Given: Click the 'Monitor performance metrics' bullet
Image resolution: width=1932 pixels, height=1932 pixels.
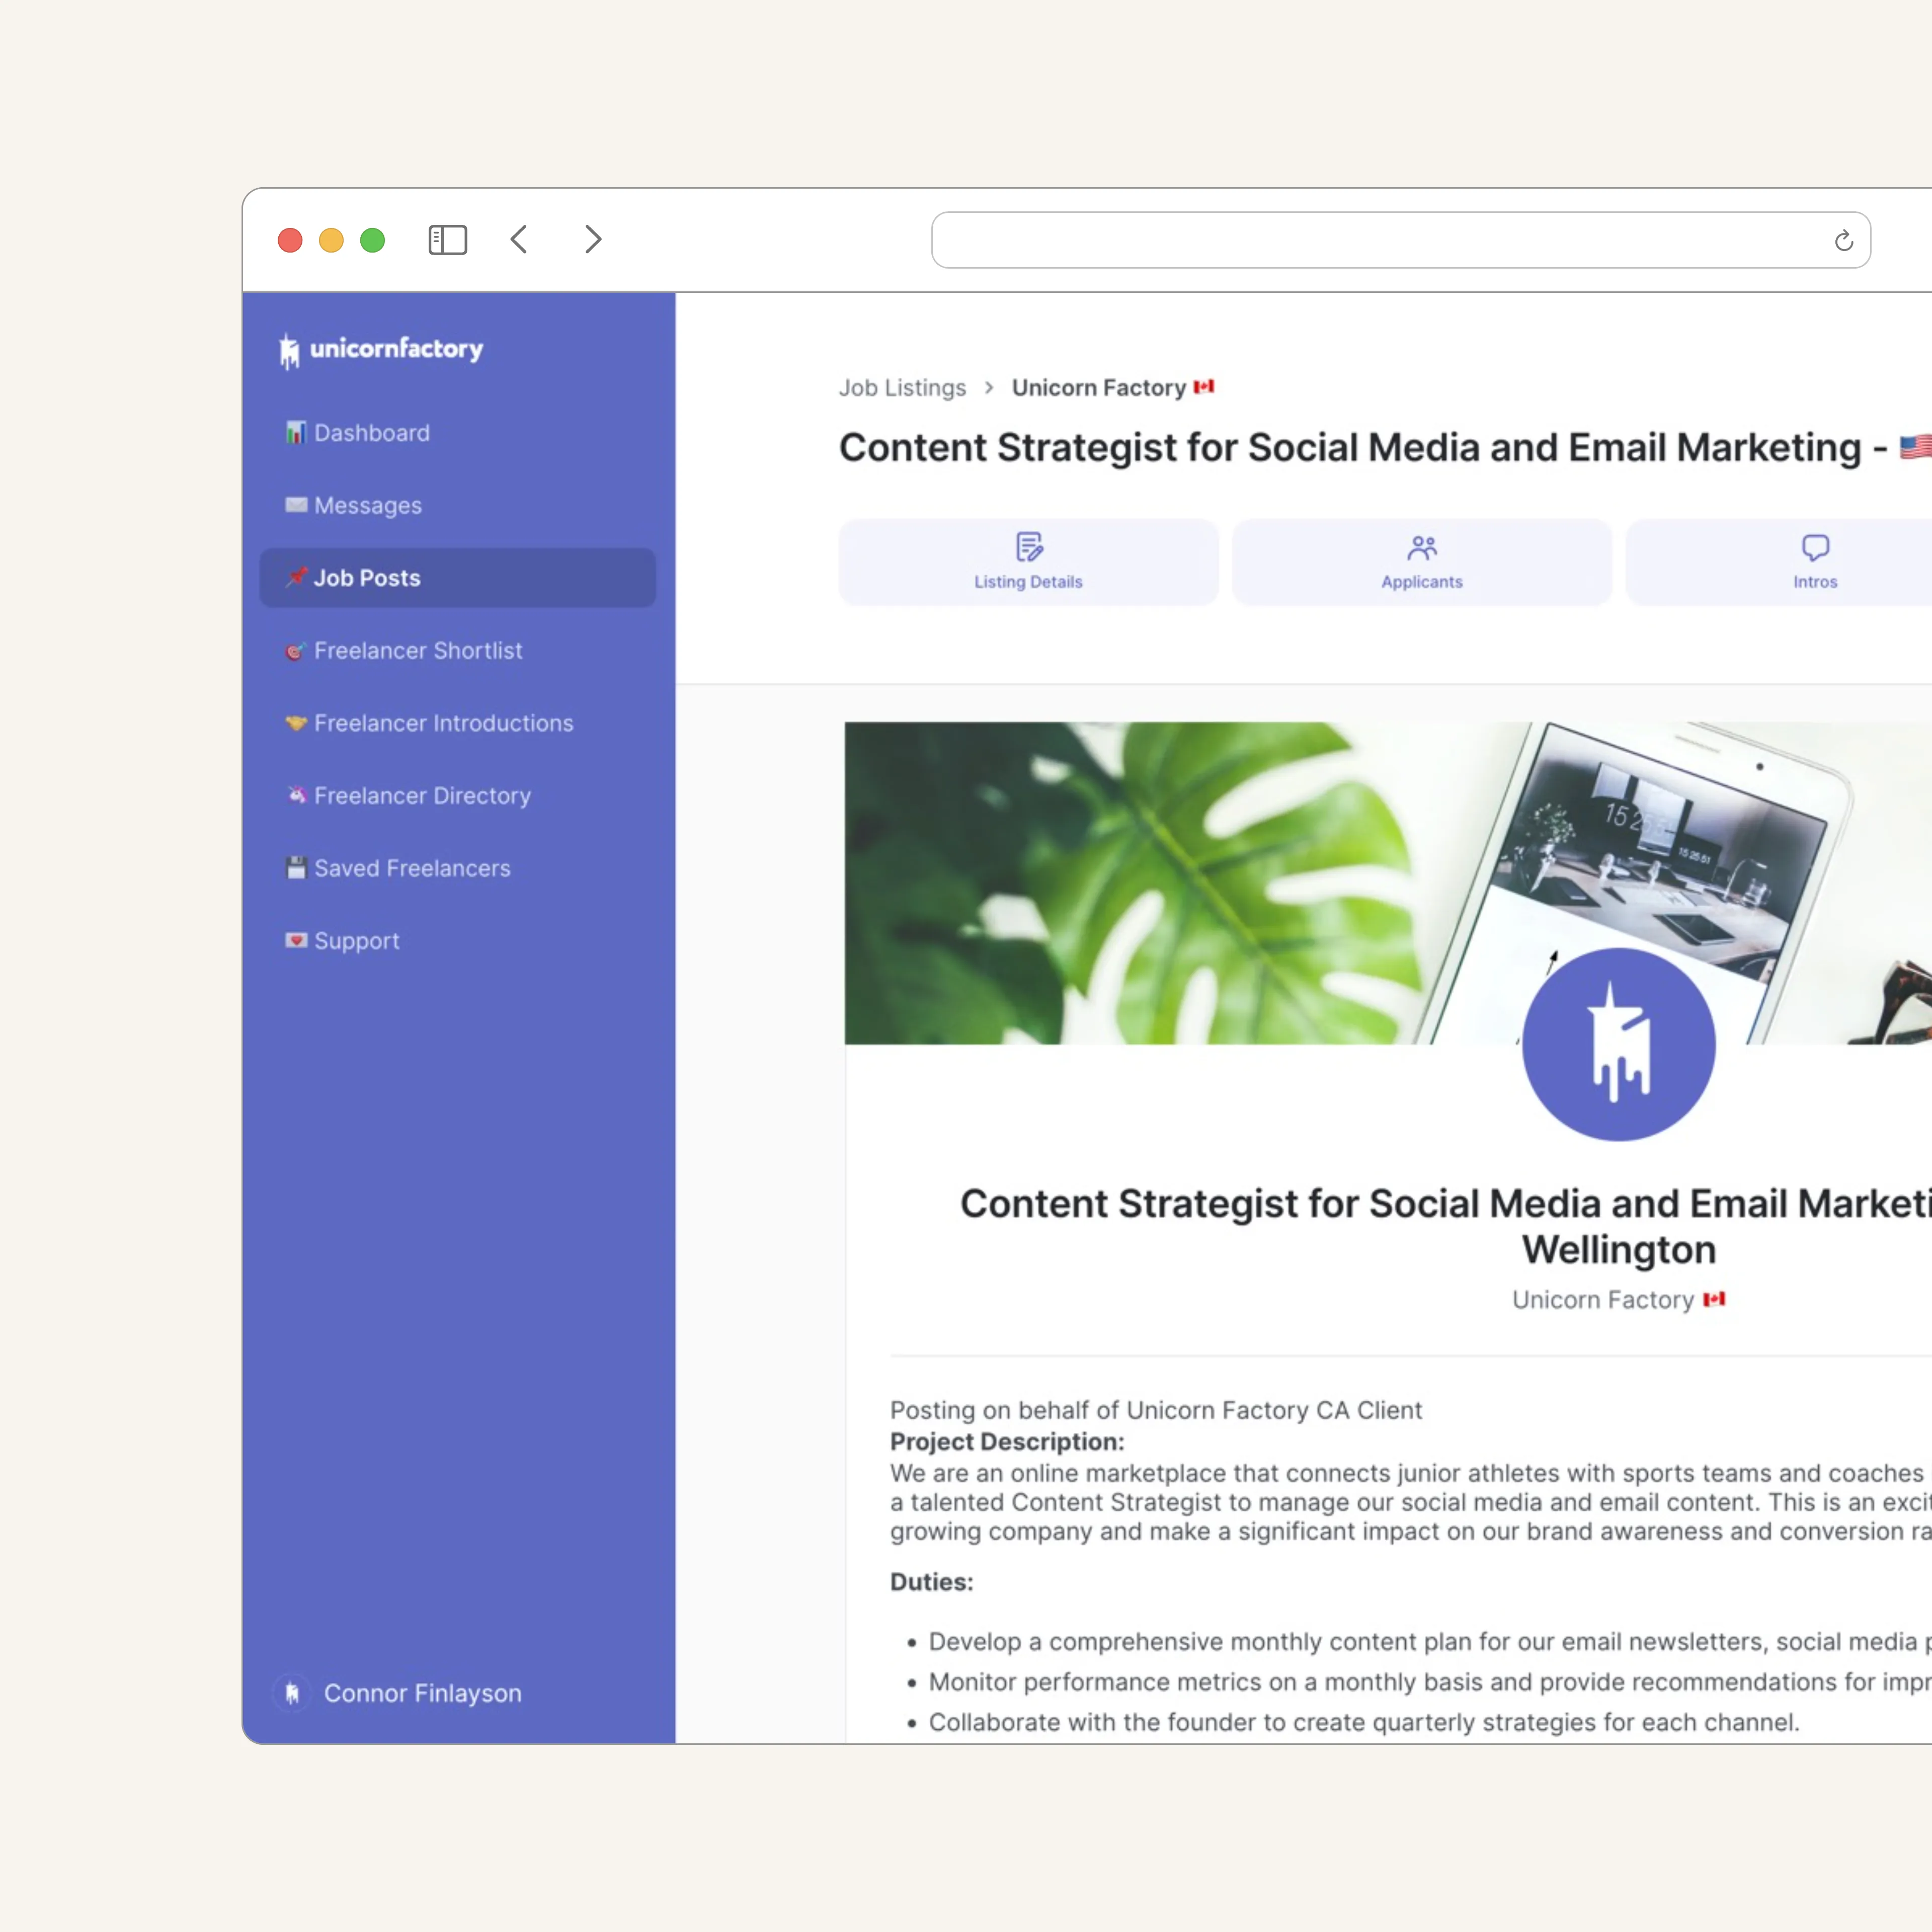Looking at the screenshot, I should [x=1430, y=1682].
